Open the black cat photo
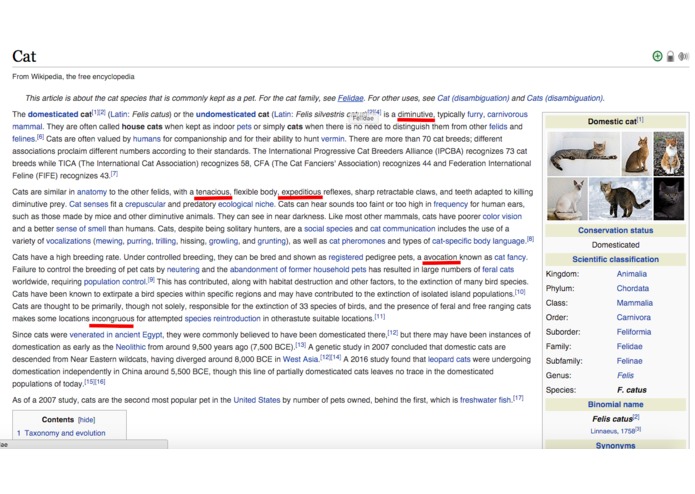Viewport: 695px width, 494px height. point(669,199)
